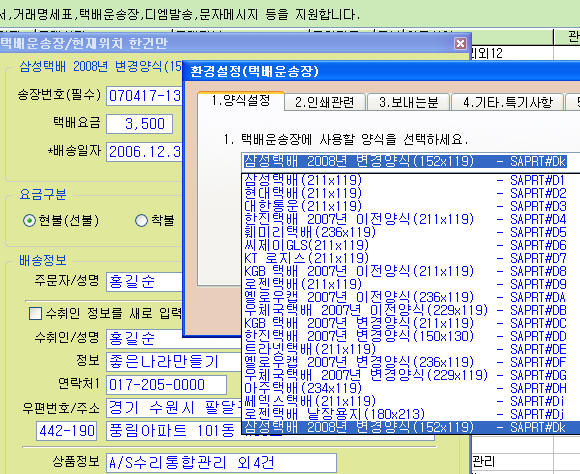Choose KGB 택배 2007년 변경양식(211x119)
The image size is (580, 474).
[411, 323]
